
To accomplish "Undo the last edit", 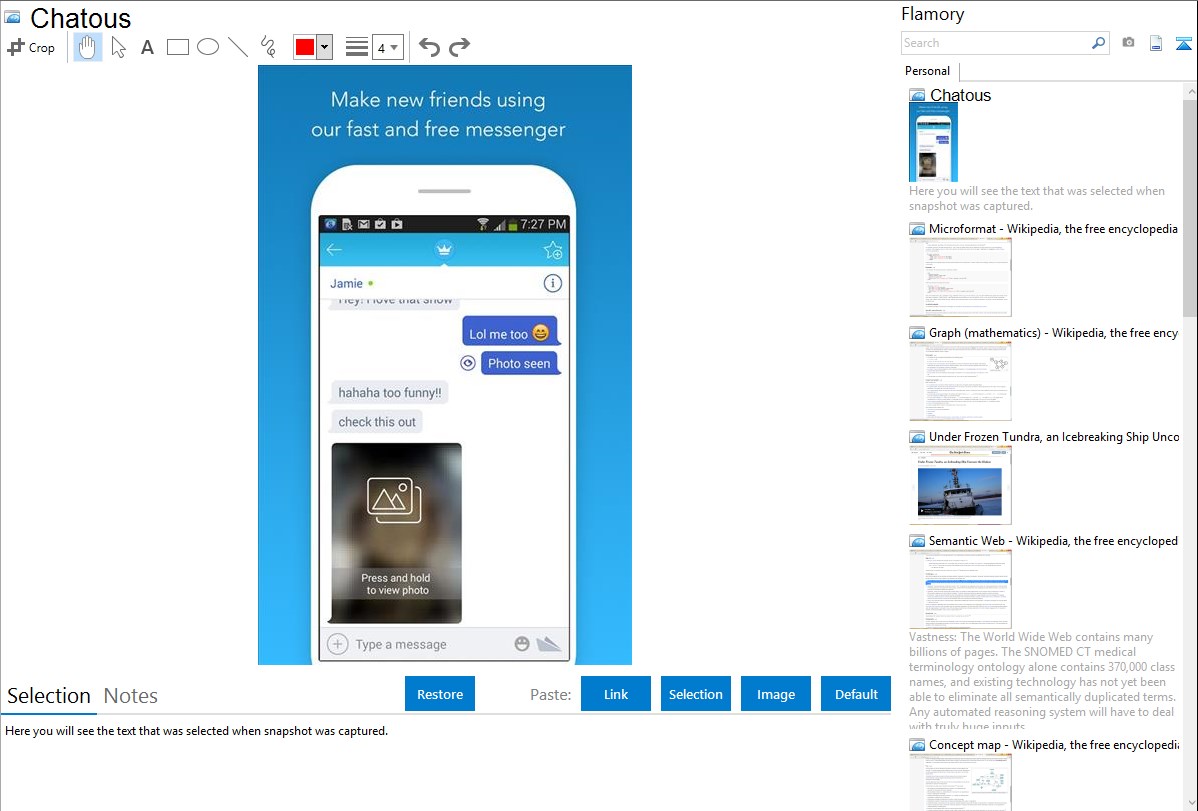I will pyautogui.click(x=429, y=47).
